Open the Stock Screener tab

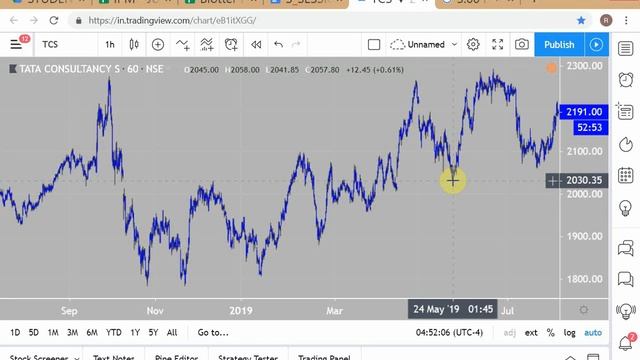(39, 357)
